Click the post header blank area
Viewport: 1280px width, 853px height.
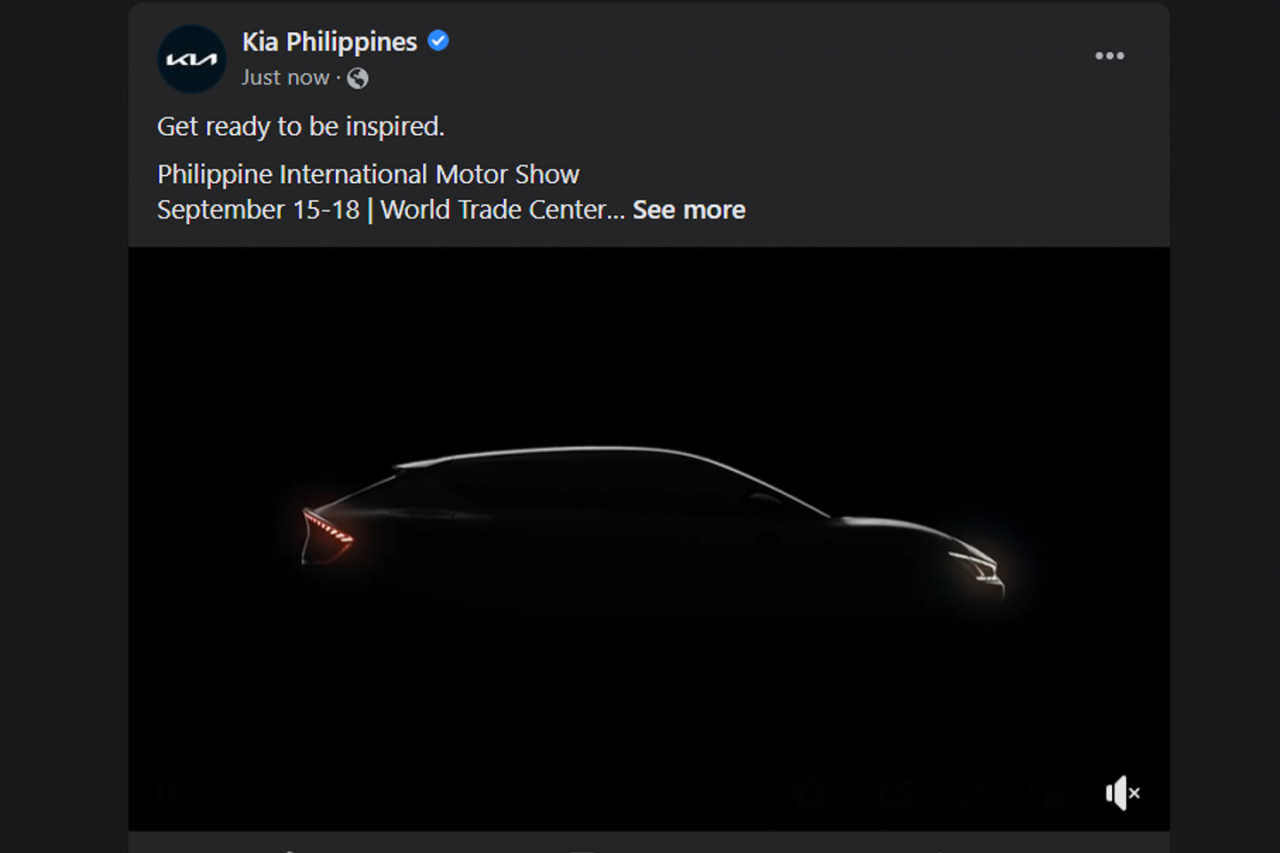tap(760, 57)
